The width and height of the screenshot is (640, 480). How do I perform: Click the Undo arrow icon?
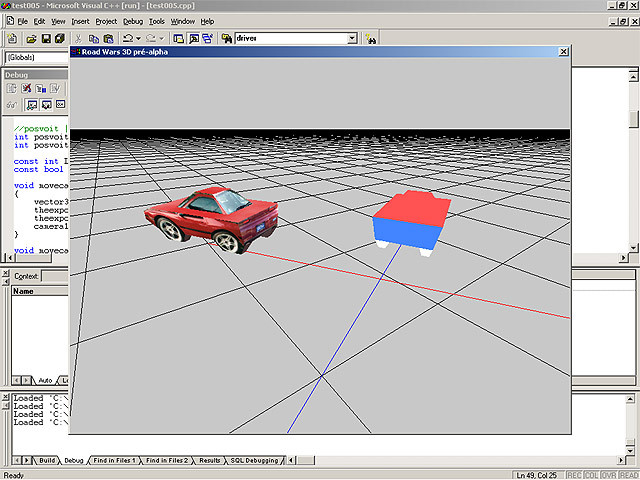point(127,38)
